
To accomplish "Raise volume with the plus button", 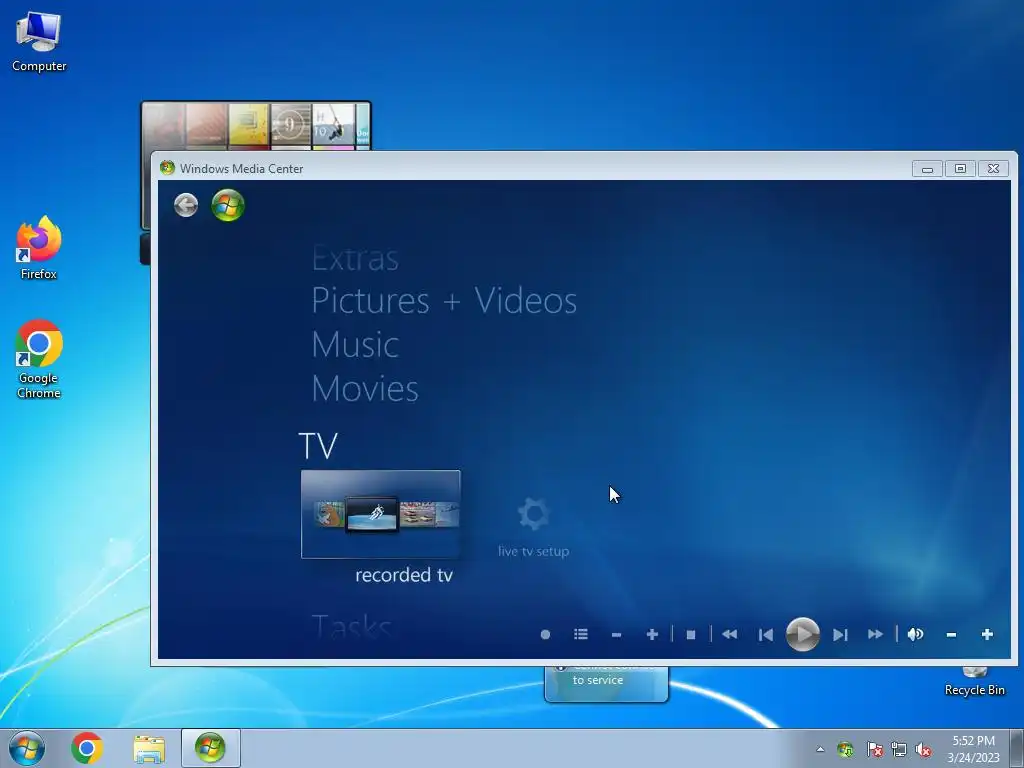I will pos(987,634).
